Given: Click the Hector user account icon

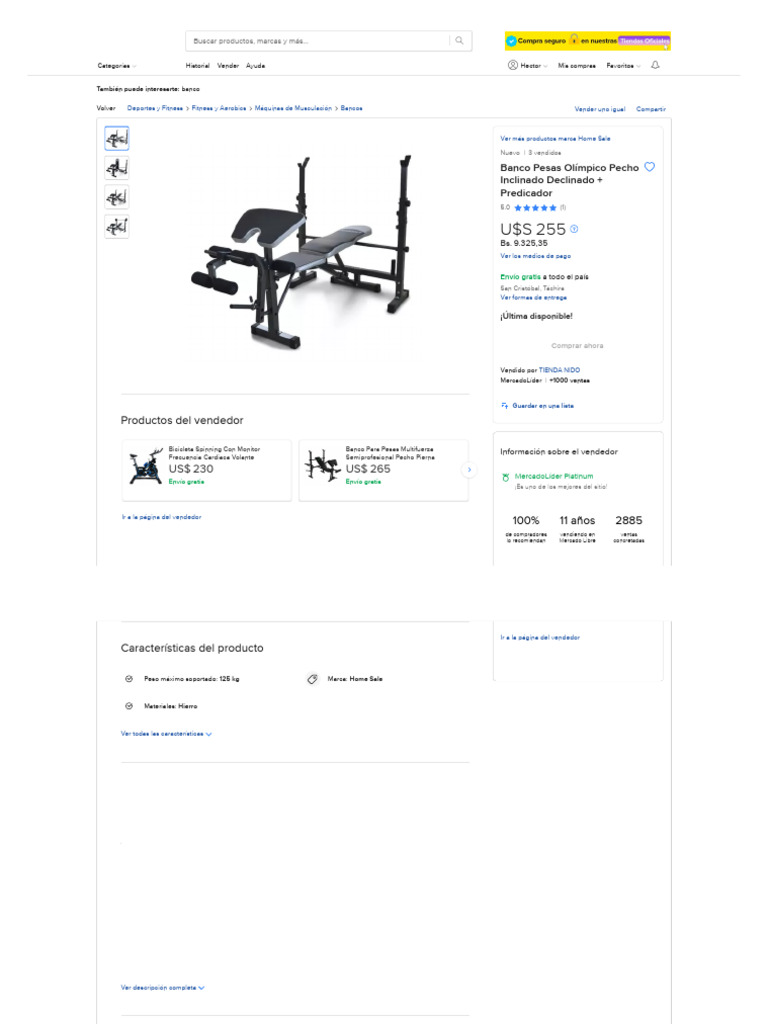Looking at the screenshot, I should coord(513,65).
